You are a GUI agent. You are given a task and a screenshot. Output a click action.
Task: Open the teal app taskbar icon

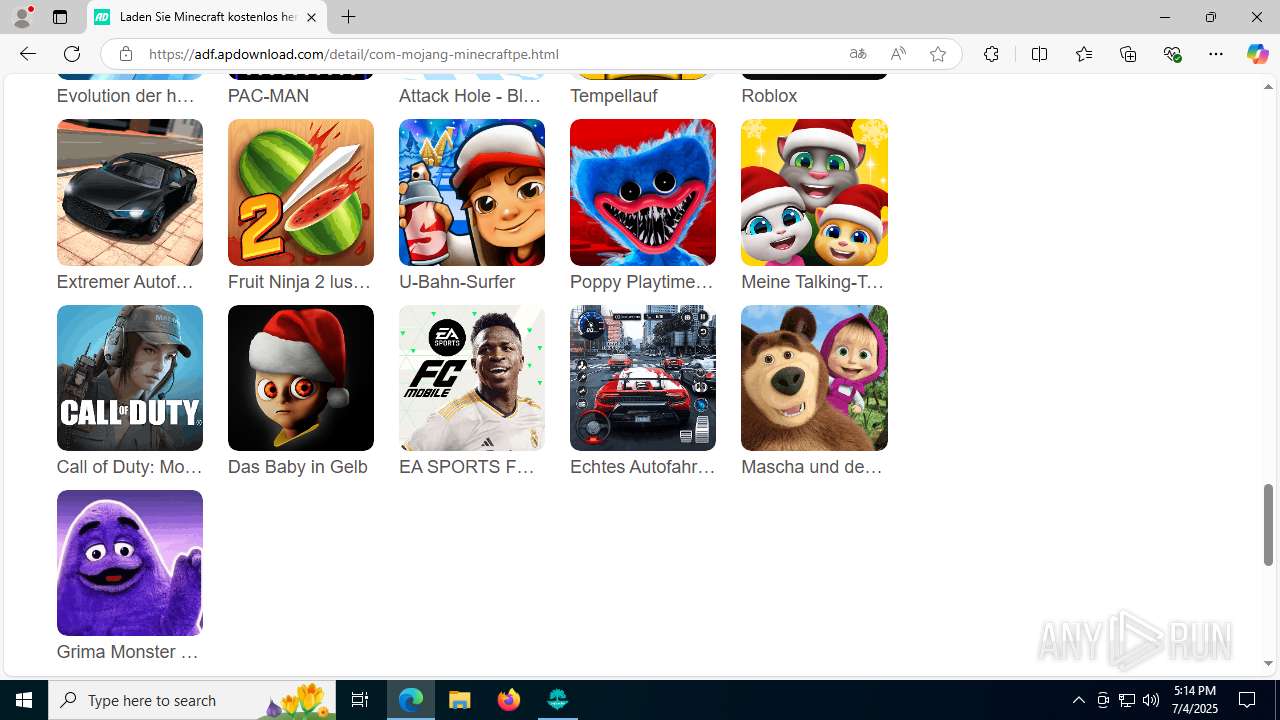click(x=558, y=700)
